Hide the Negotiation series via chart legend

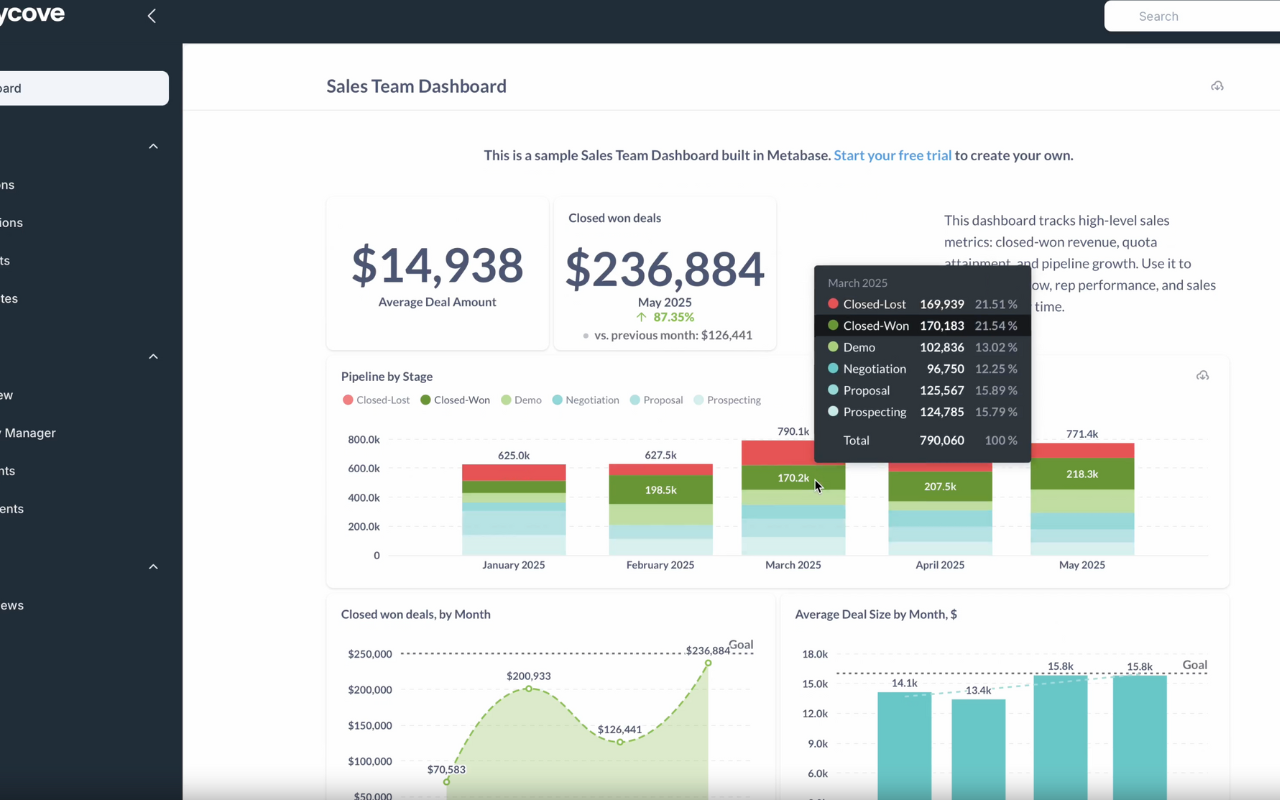pyautogui.click(x=585, y=400)
